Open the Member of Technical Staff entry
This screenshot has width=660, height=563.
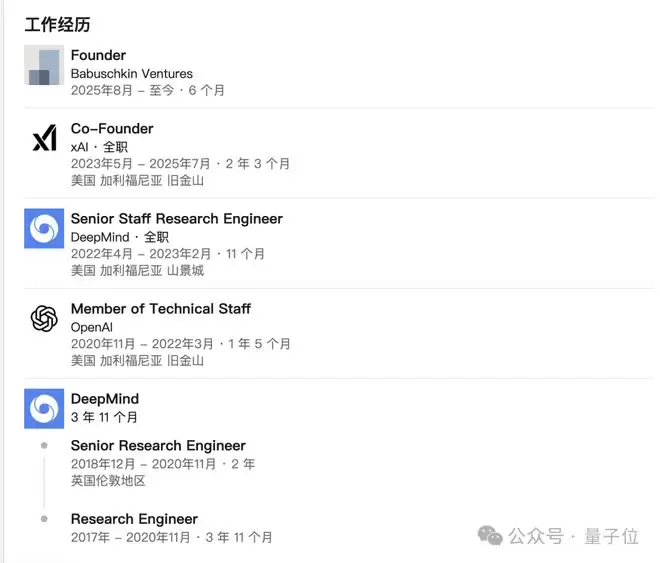coord(160,309)
